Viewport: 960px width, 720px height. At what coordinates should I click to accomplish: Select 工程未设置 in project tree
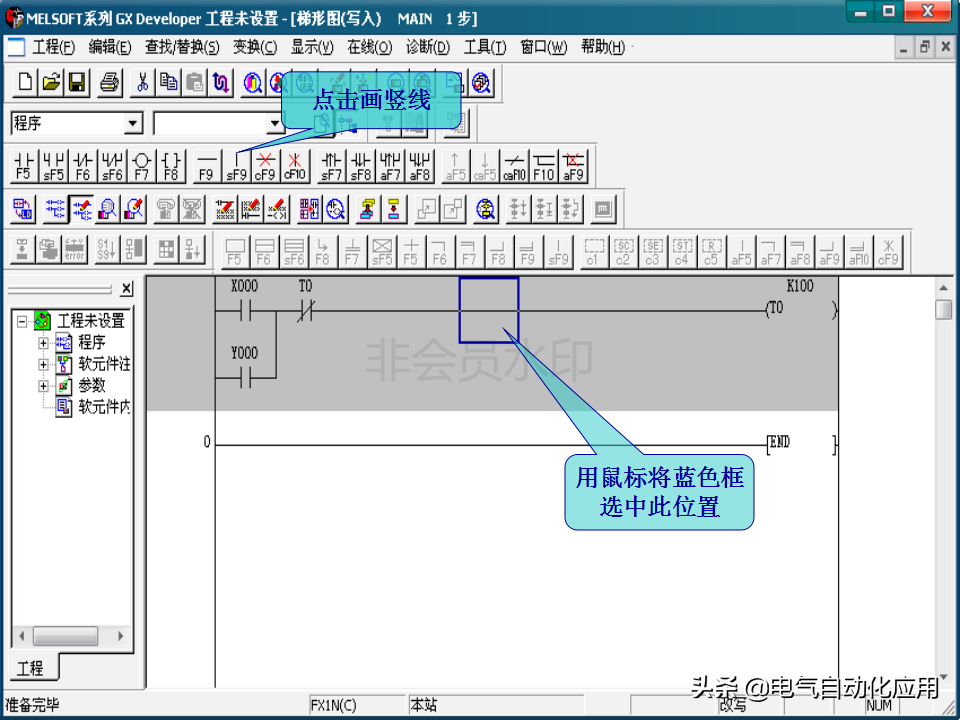click(91, 320)
